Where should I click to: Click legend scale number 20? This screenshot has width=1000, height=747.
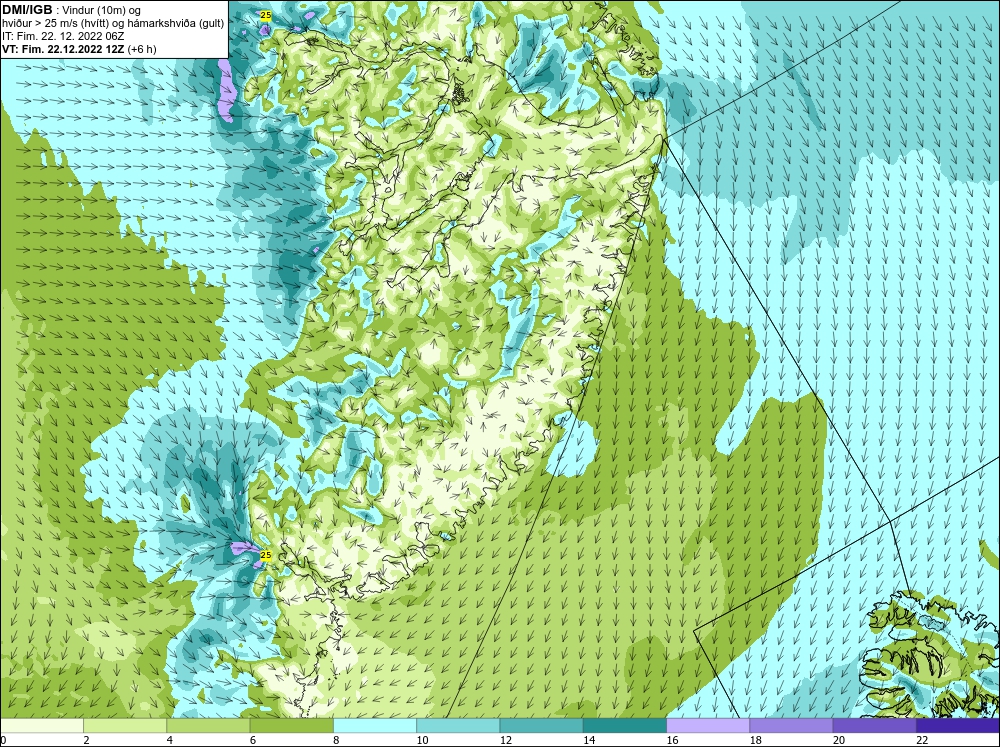click(839, 740)
